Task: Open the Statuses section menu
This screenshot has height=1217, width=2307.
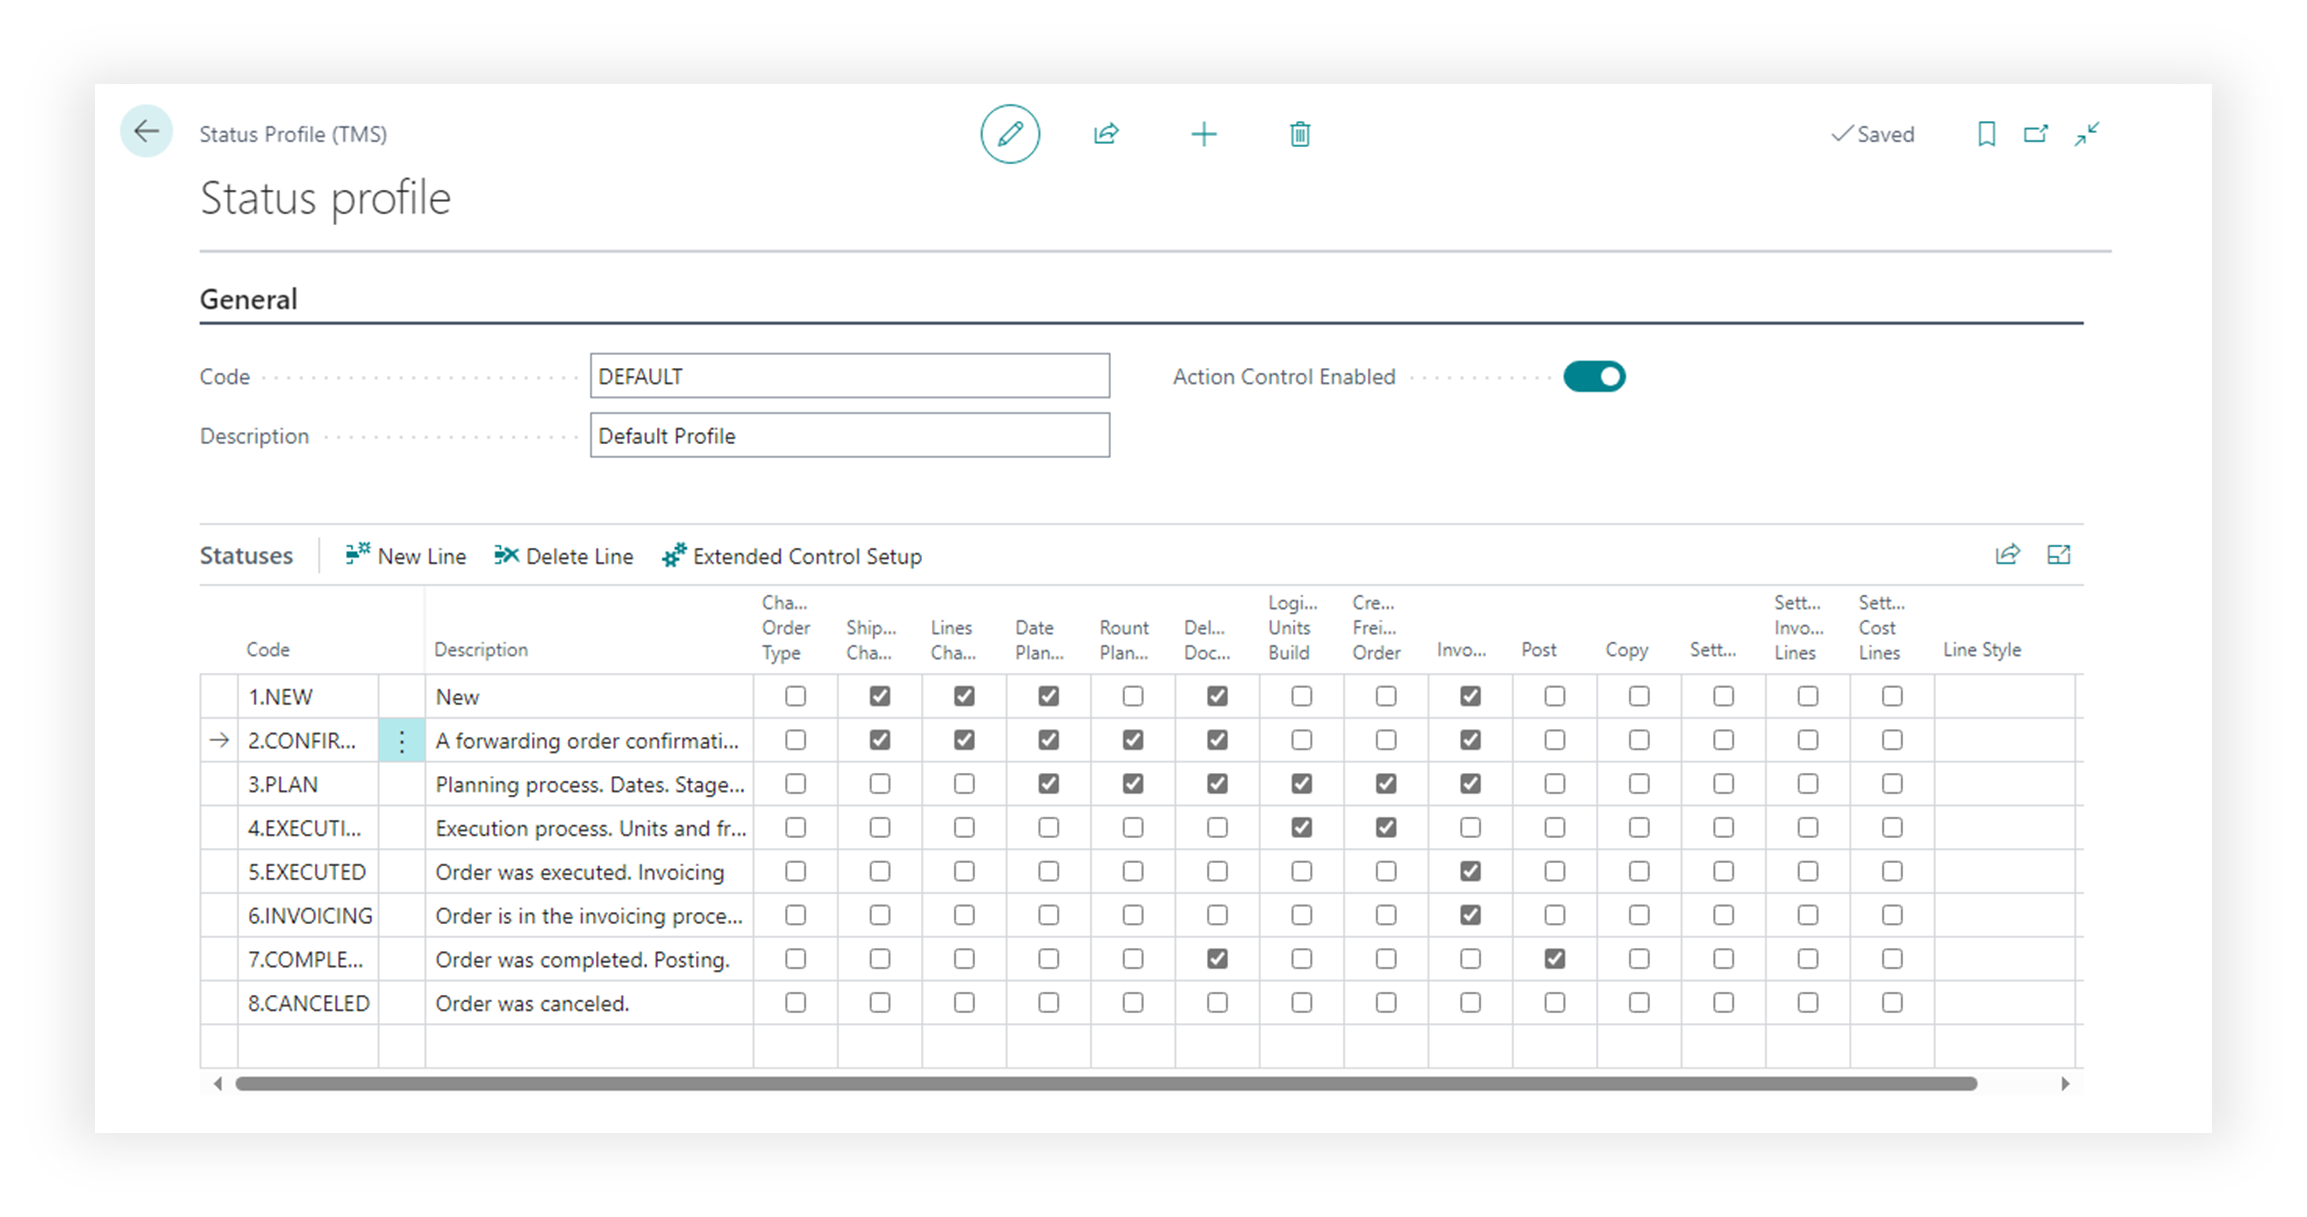Action: click(246, 556)
